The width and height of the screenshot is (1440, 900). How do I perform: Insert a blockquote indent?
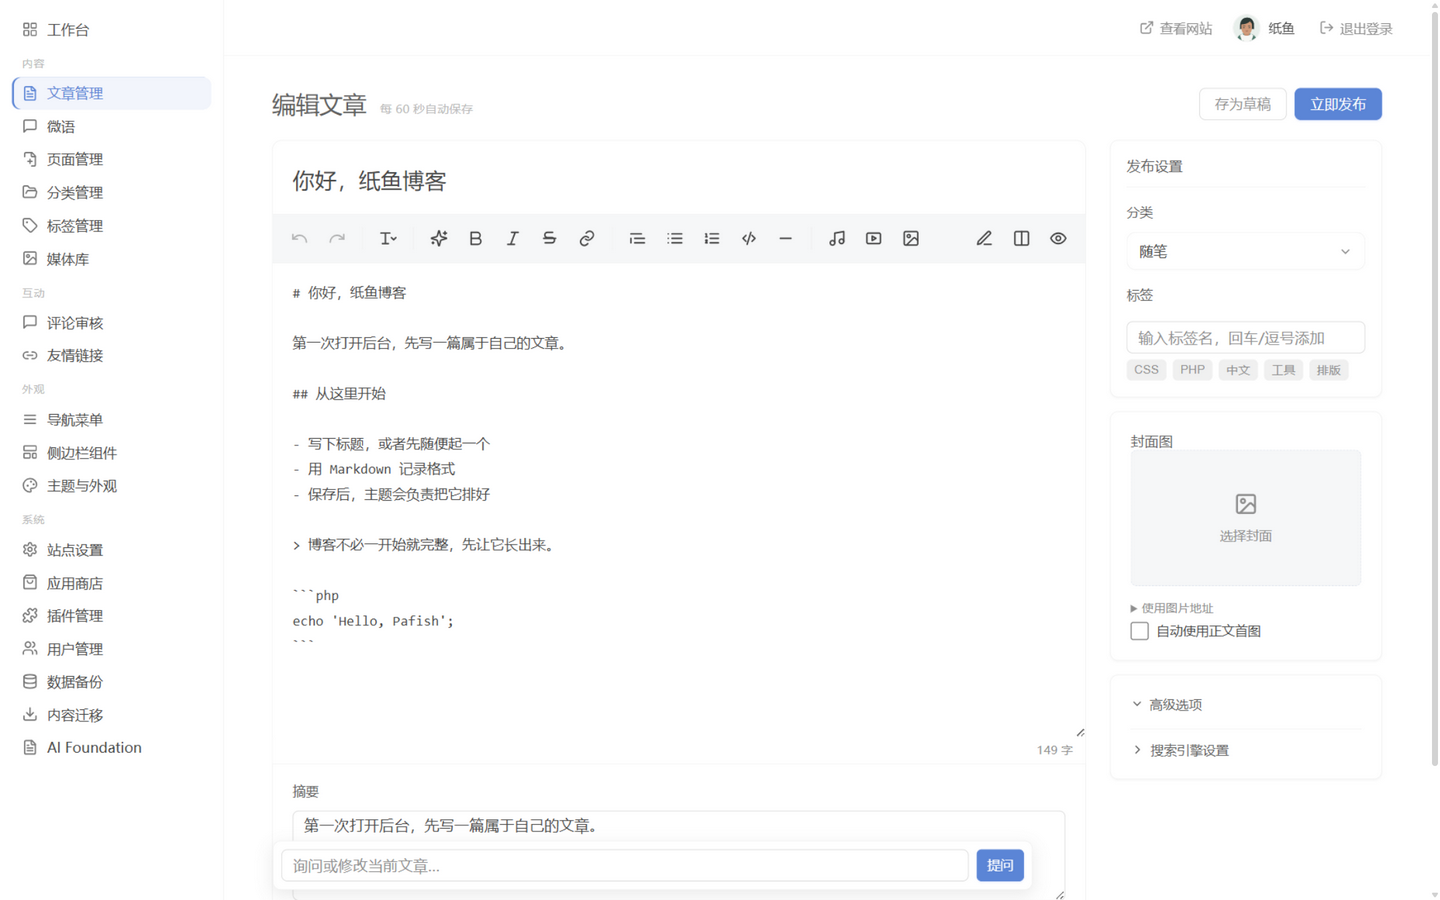click(x=637, y=239)
